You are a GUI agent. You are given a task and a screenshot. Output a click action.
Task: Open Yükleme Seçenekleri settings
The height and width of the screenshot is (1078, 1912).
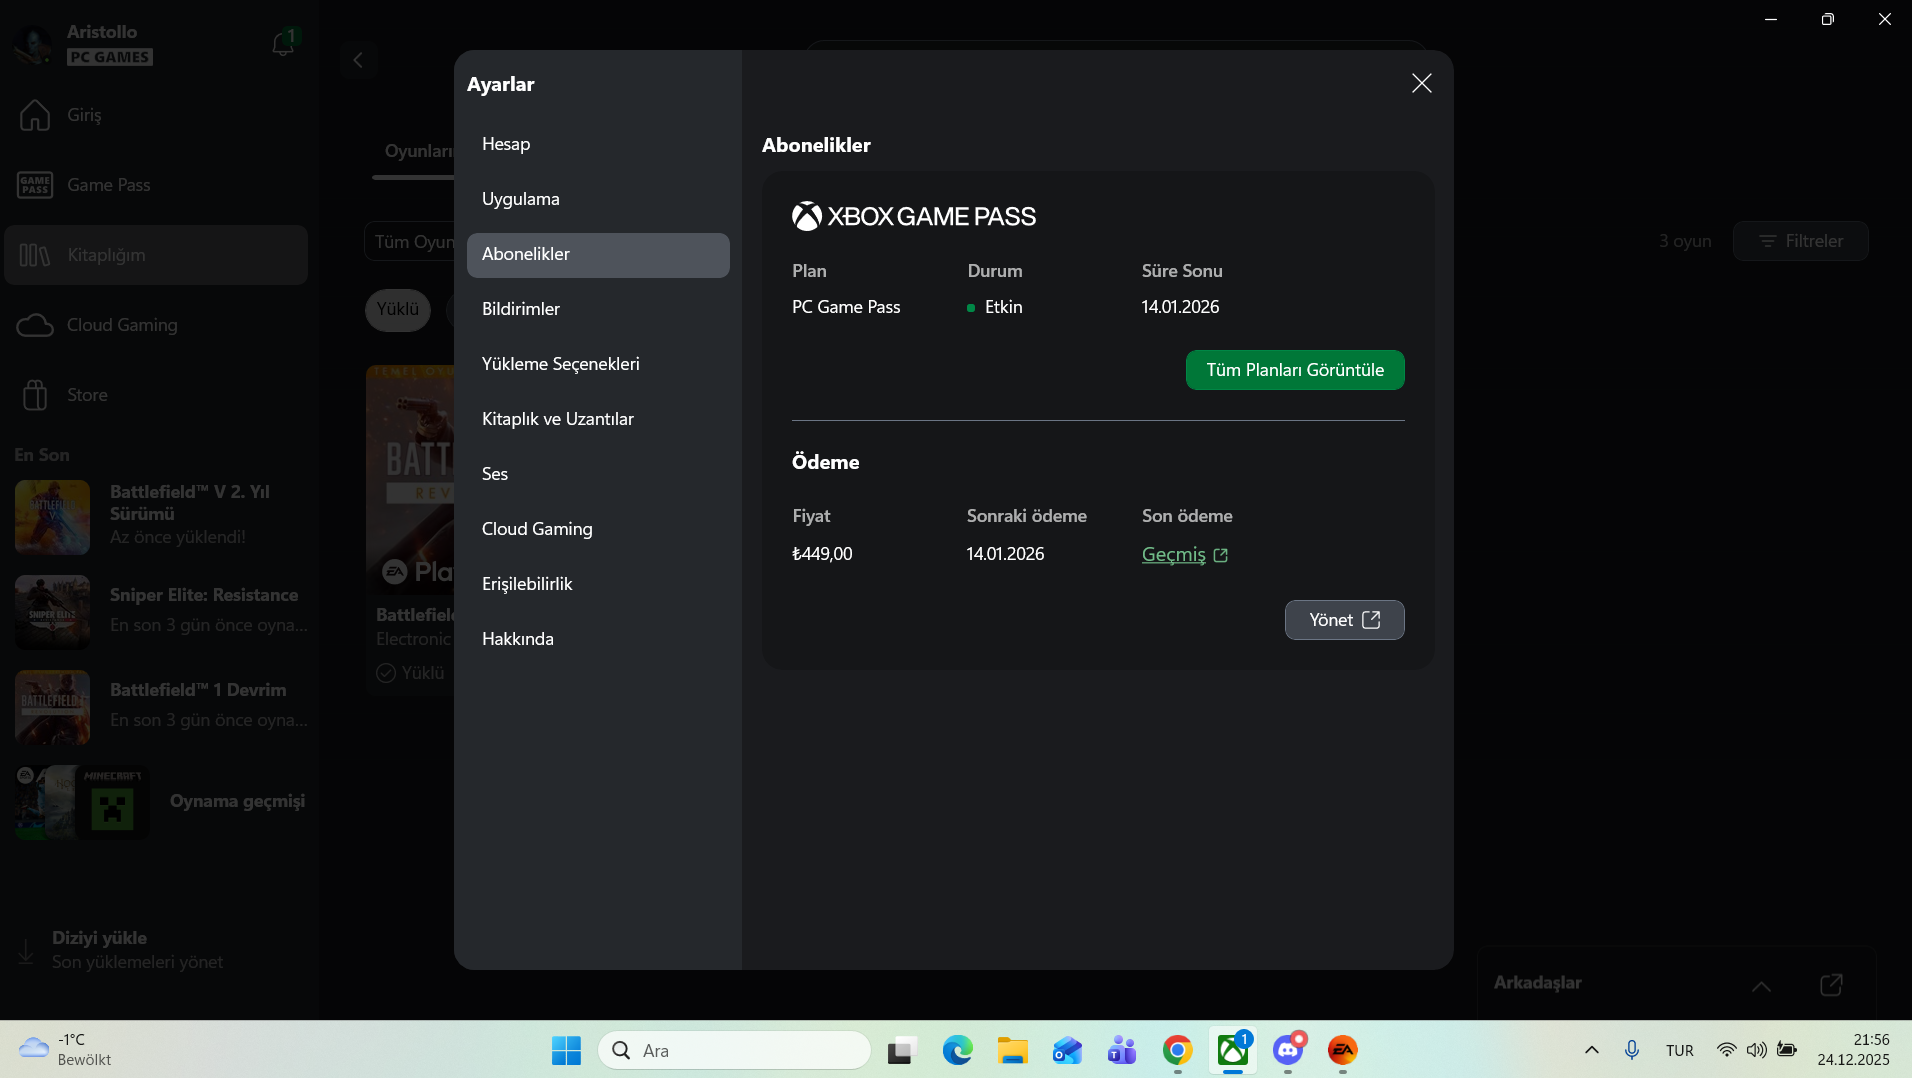pos(598,364)
